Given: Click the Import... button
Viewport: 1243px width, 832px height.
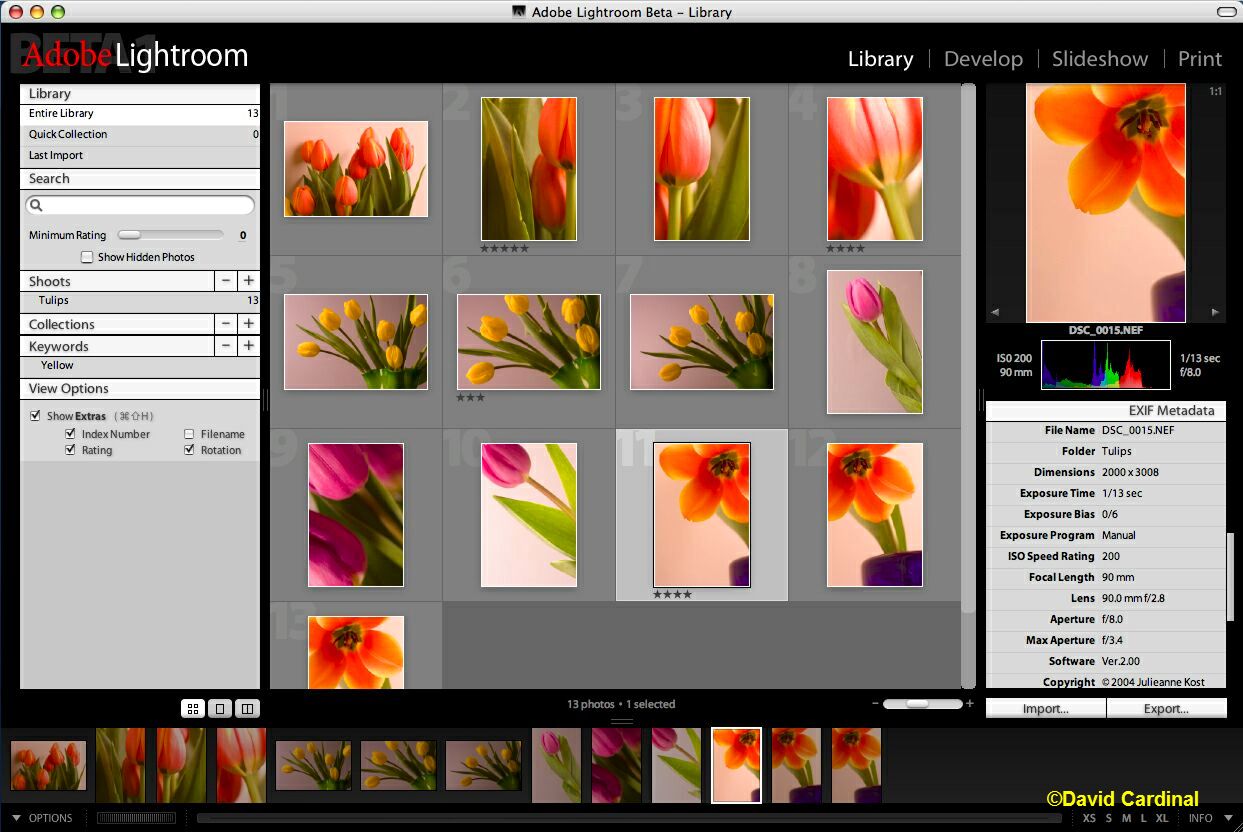Looking at the screenshot, I should (1046, 709).
